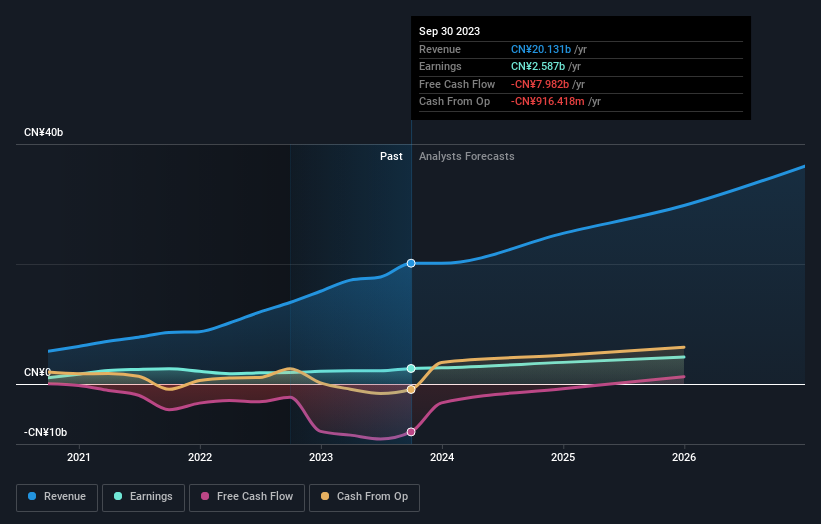Click the teal Earnings data point marker
The image size is (821, 524).
coord(411,369)
